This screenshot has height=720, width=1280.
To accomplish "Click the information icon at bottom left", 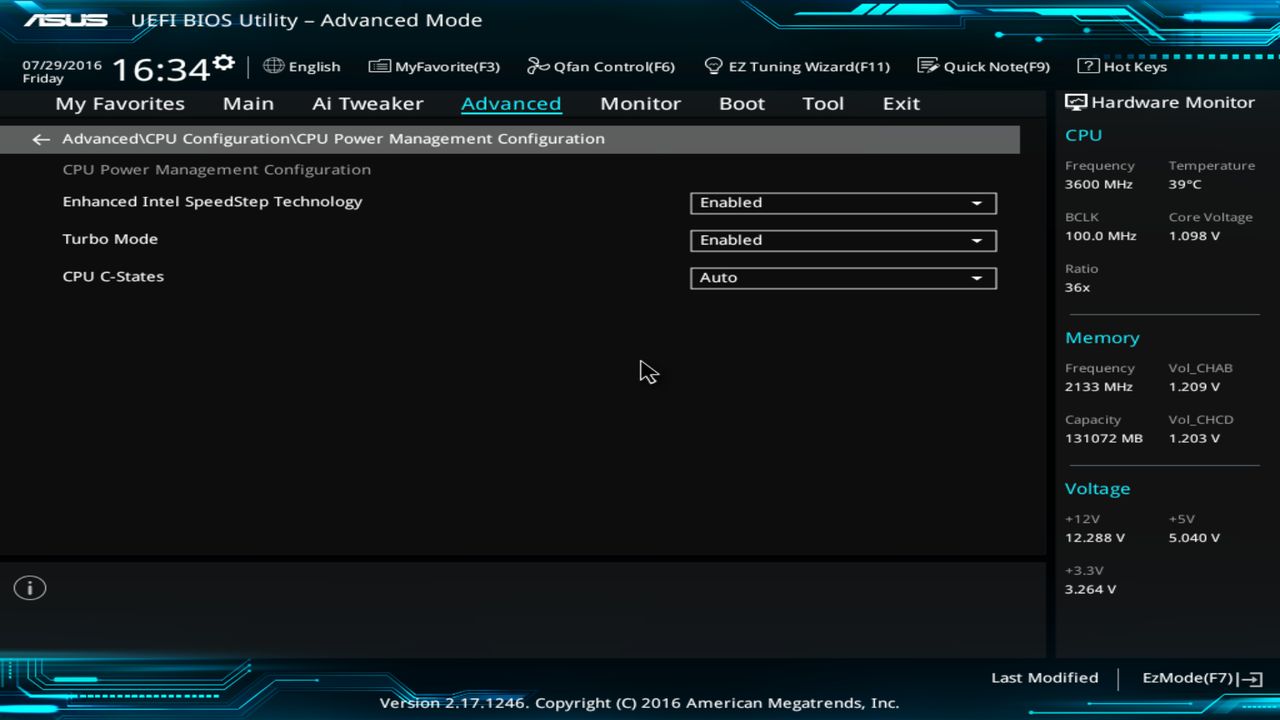I will (x=29, y=588).
